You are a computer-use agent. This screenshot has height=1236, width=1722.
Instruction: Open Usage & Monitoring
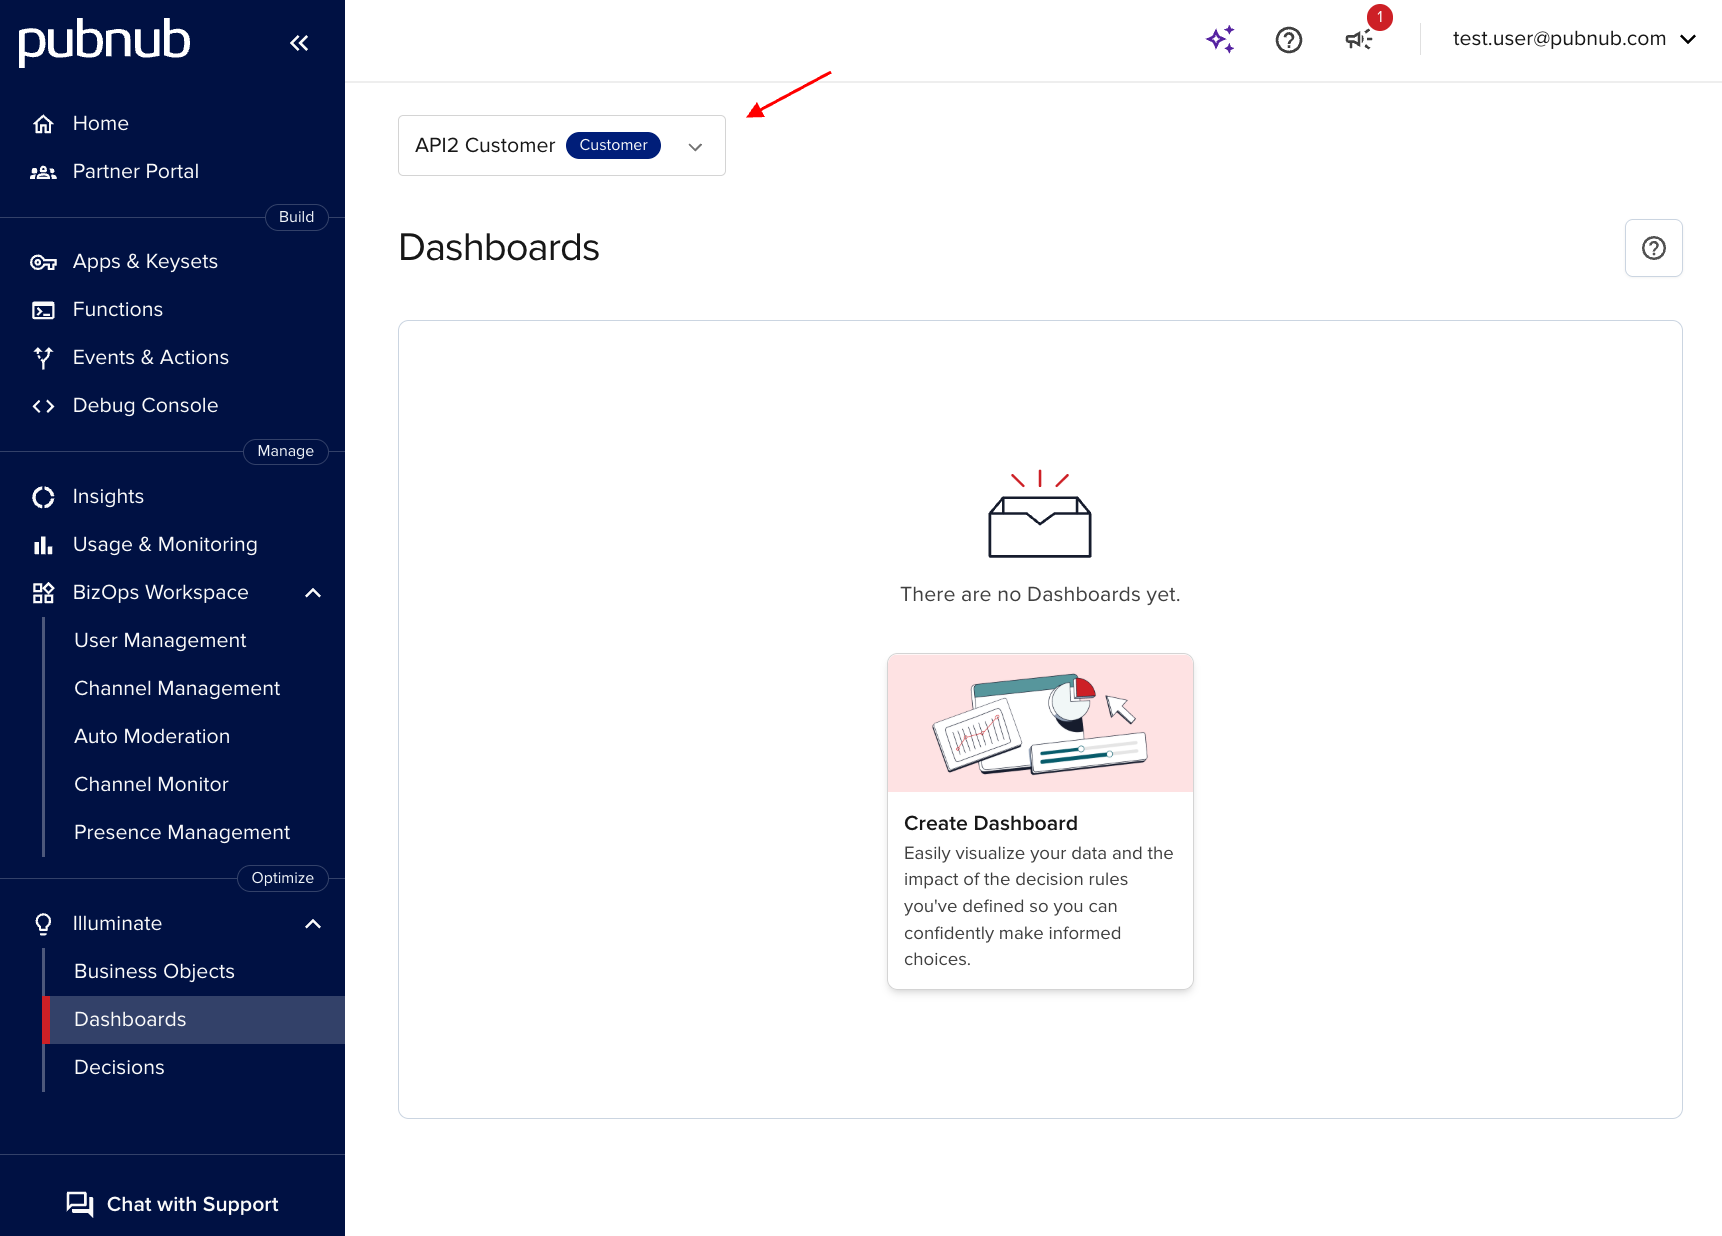(x=164, y=544)
